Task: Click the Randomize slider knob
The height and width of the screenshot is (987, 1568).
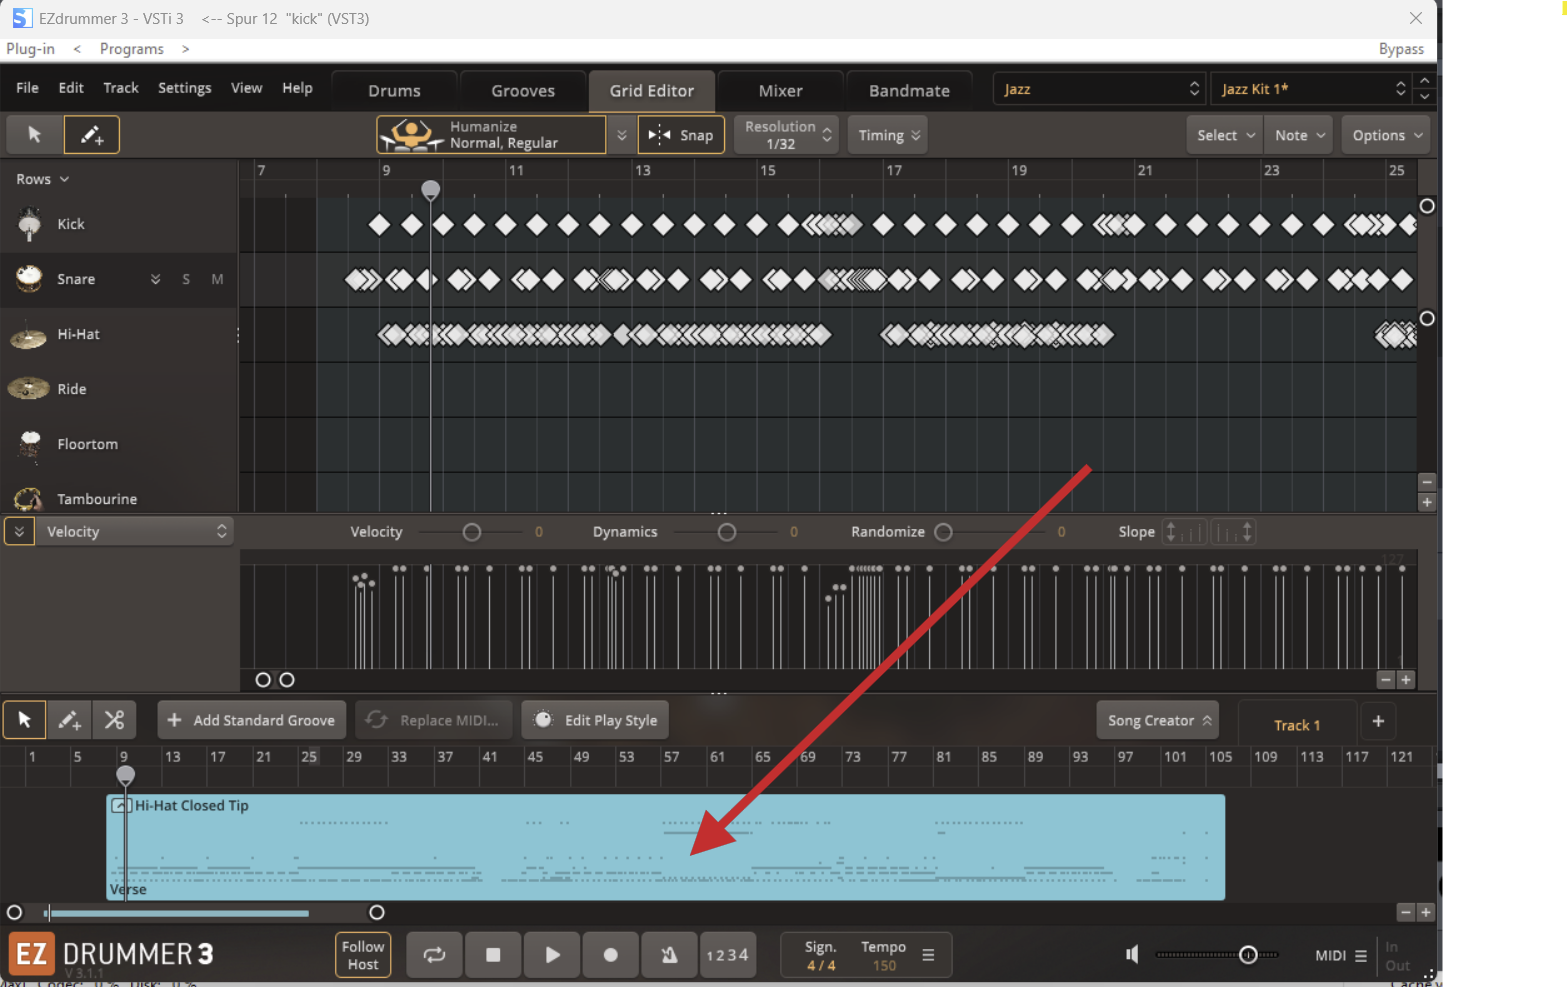Action: [943, 532]
